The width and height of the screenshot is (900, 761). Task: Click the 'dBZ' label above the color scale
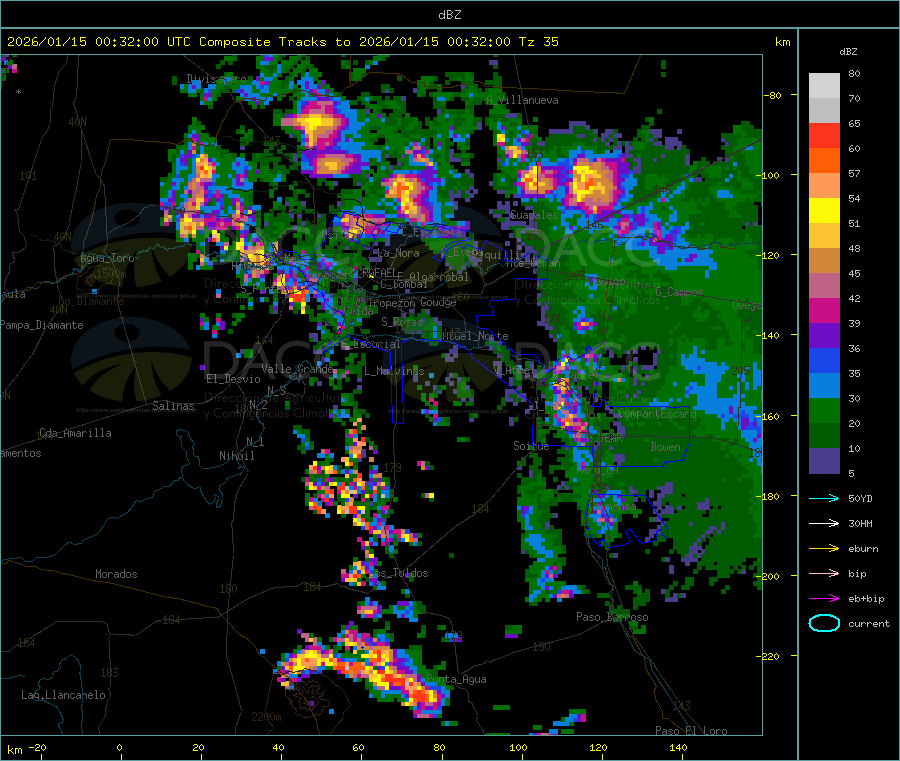848,52
